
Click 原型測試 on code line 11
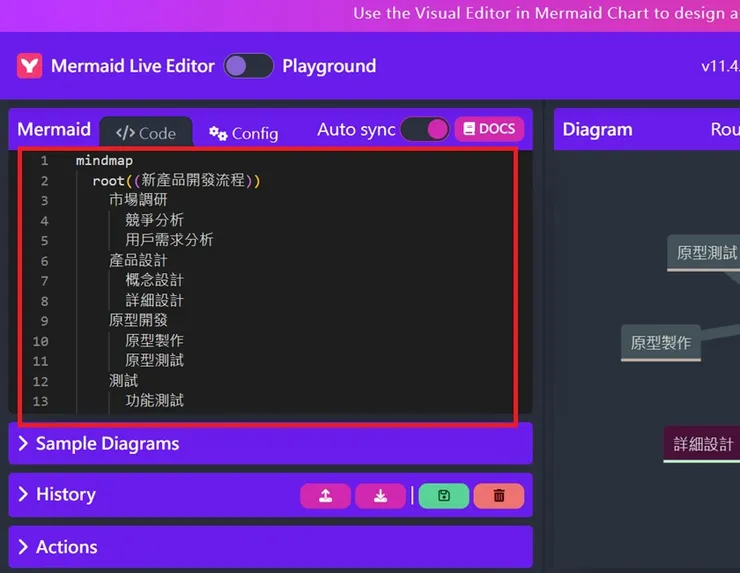point(154,360)
